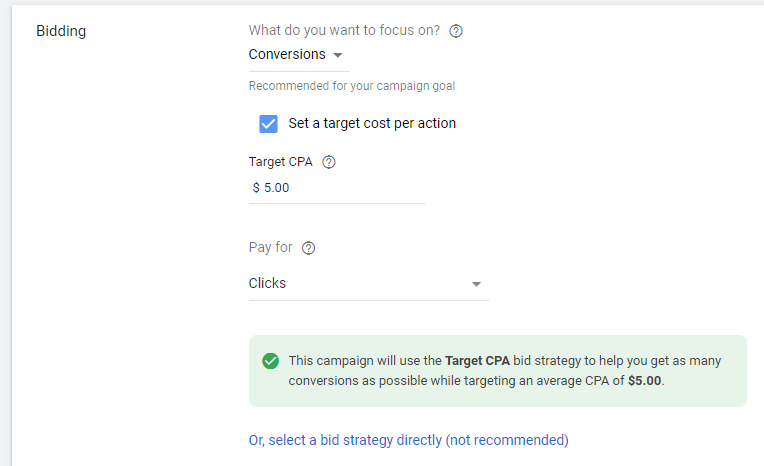This screenshot has width=764, height=466.
Task: Click the 'Set a target cost per action' label
Action: (x=372, y=123)
